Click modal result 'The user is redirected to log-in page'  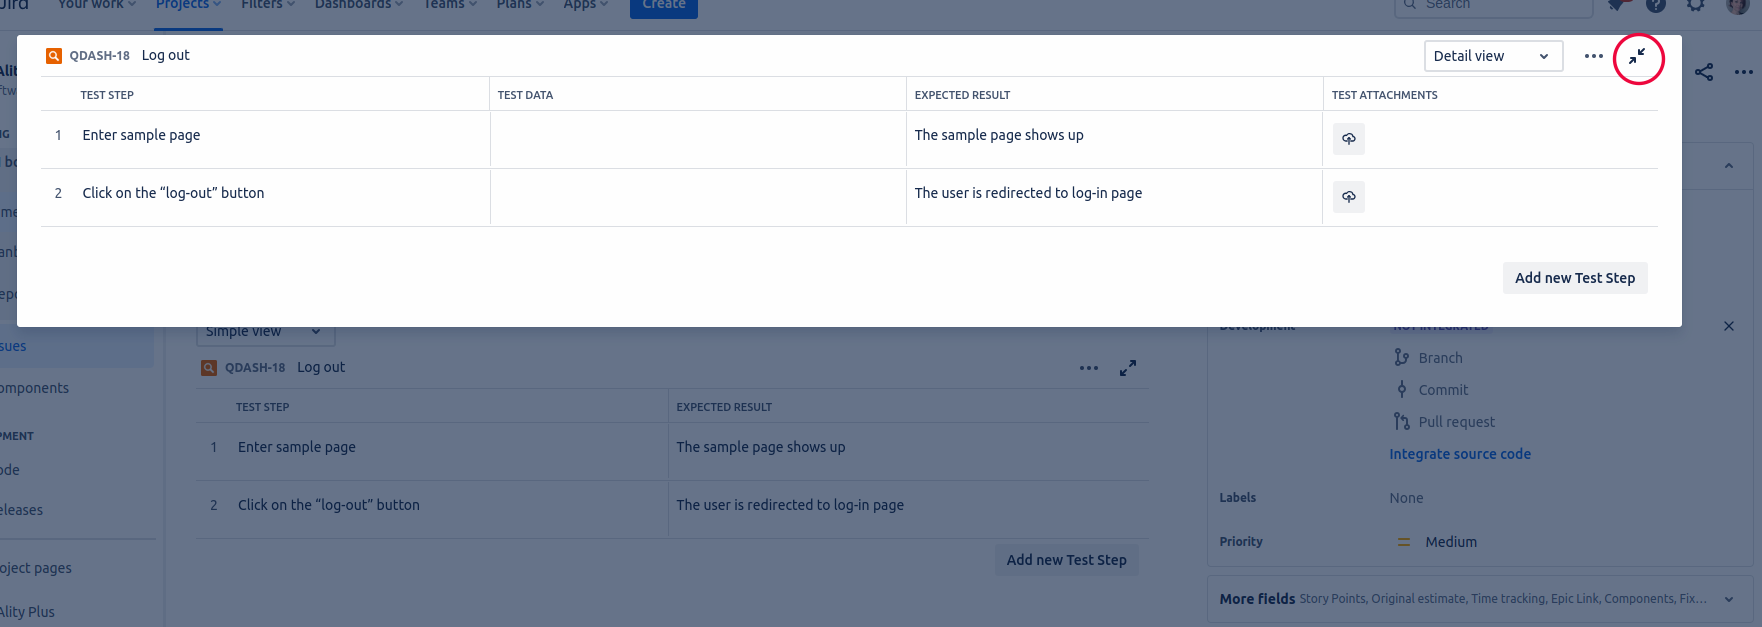[x=1028, y=193]
